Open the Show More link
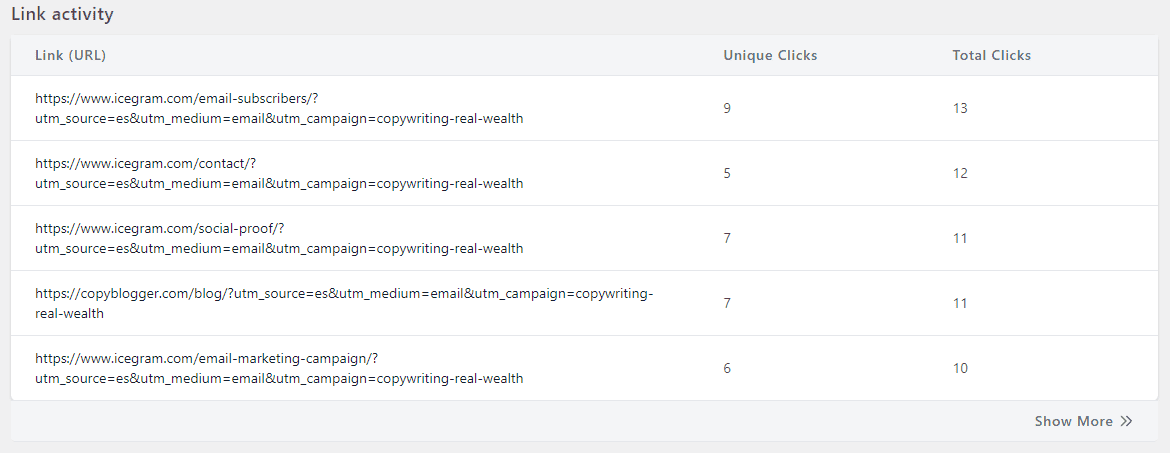Image resolution: width=1170 pixels, height=453 pixels. (1083, 422)
